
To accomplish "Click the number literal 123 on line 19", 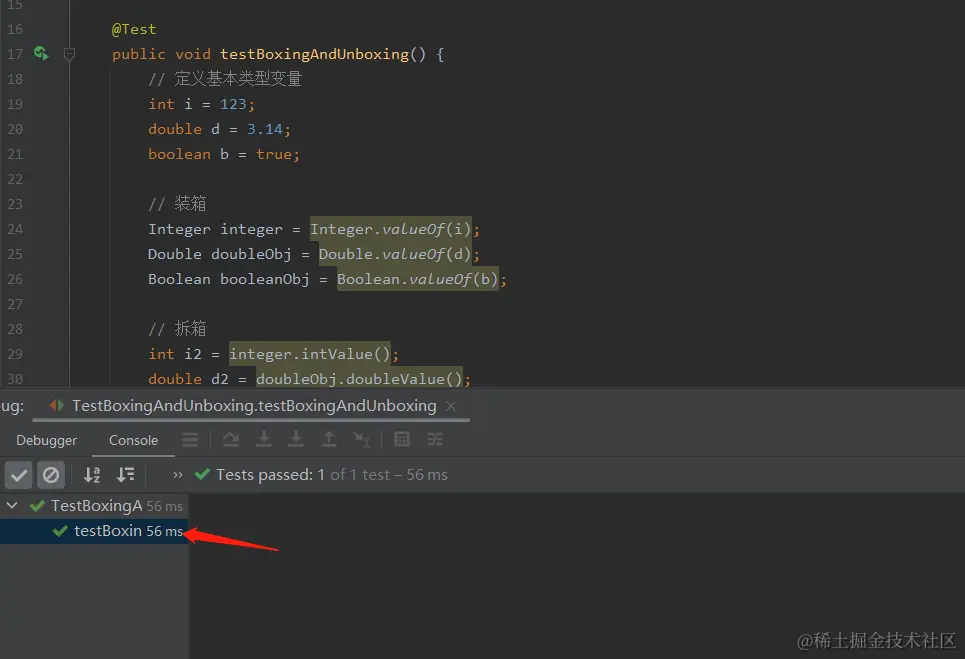I will tap(233, 105).
